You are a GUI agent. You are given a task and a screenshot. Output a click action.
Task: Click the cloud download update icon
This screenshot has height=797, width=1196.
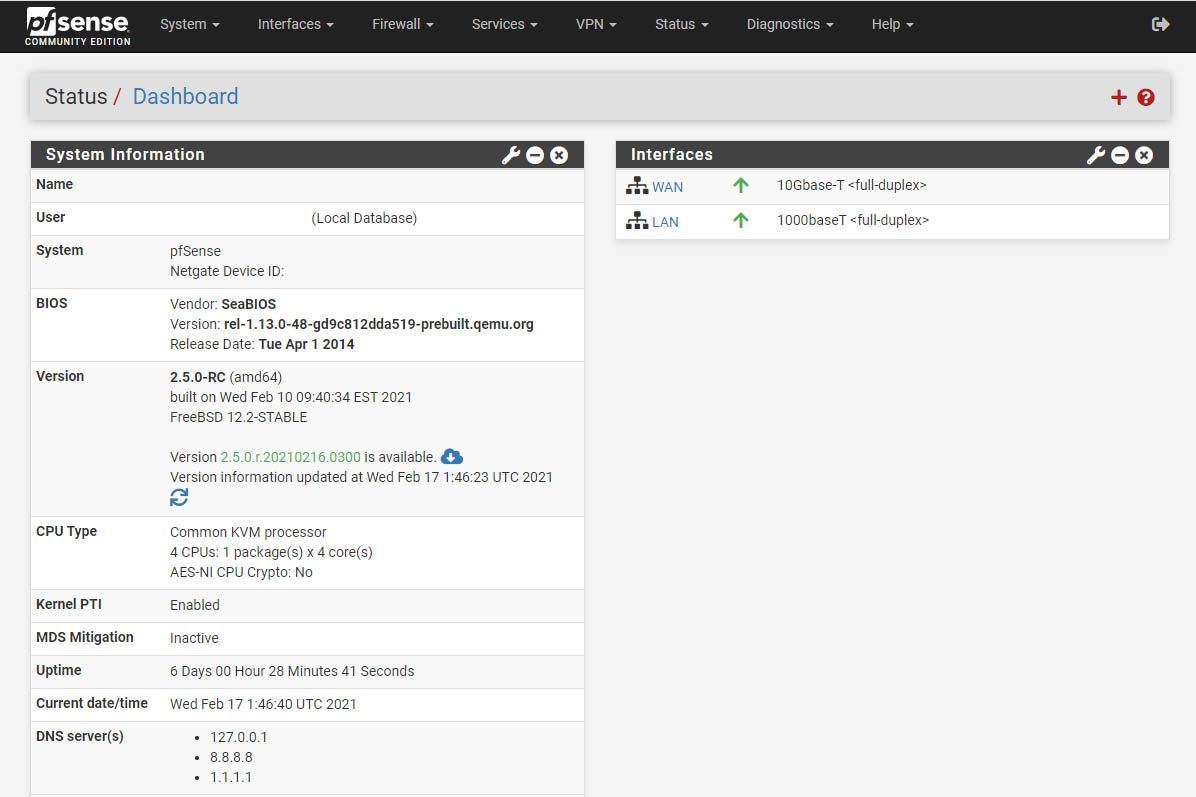452,456
